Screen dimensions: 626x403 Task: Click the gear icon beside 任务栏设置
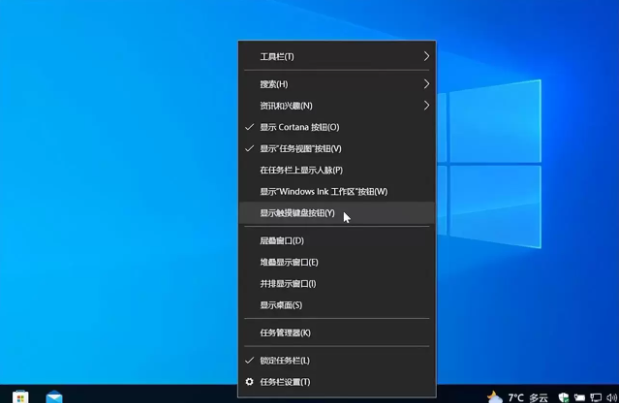(250, 382)
